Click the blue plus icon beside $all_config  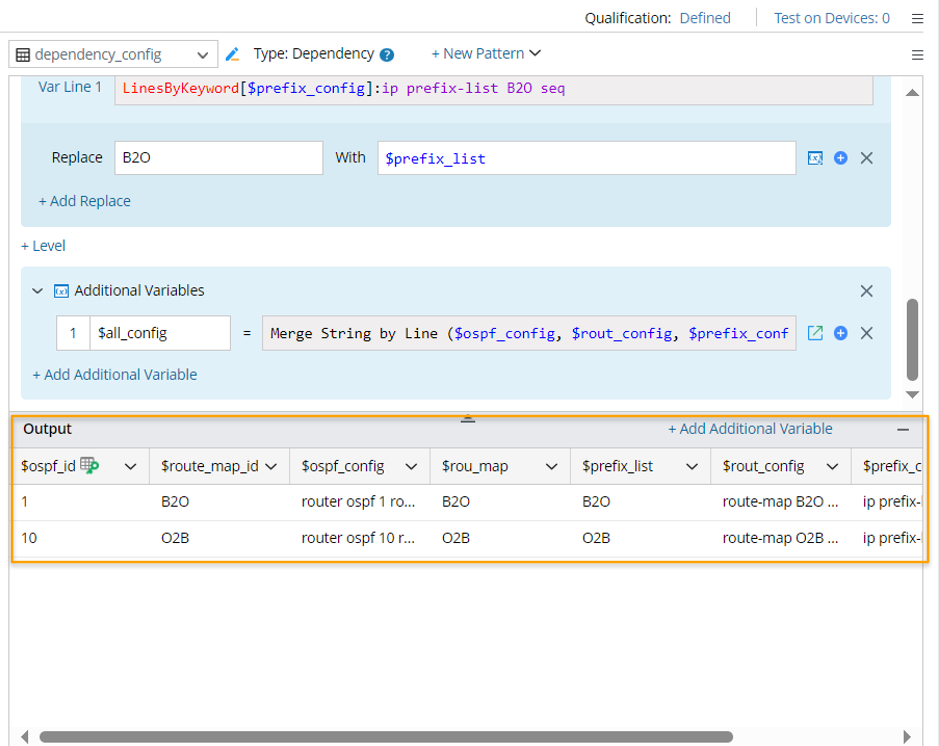[841, 333]
